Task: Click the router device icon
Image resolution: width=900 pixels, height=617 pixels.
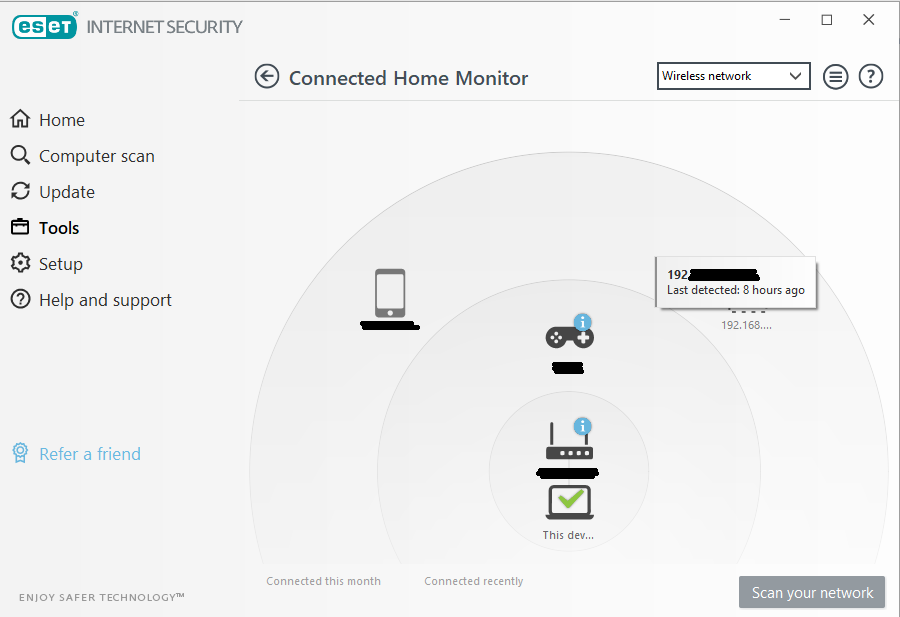Action: tap(569, 441)
